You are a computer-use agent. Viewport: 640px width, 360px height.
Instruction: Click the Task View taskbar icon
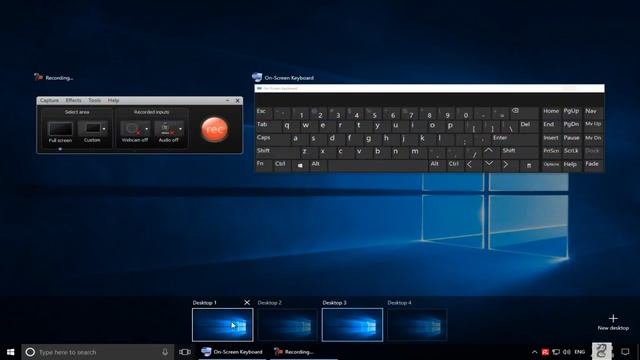[x=185, y=352]
